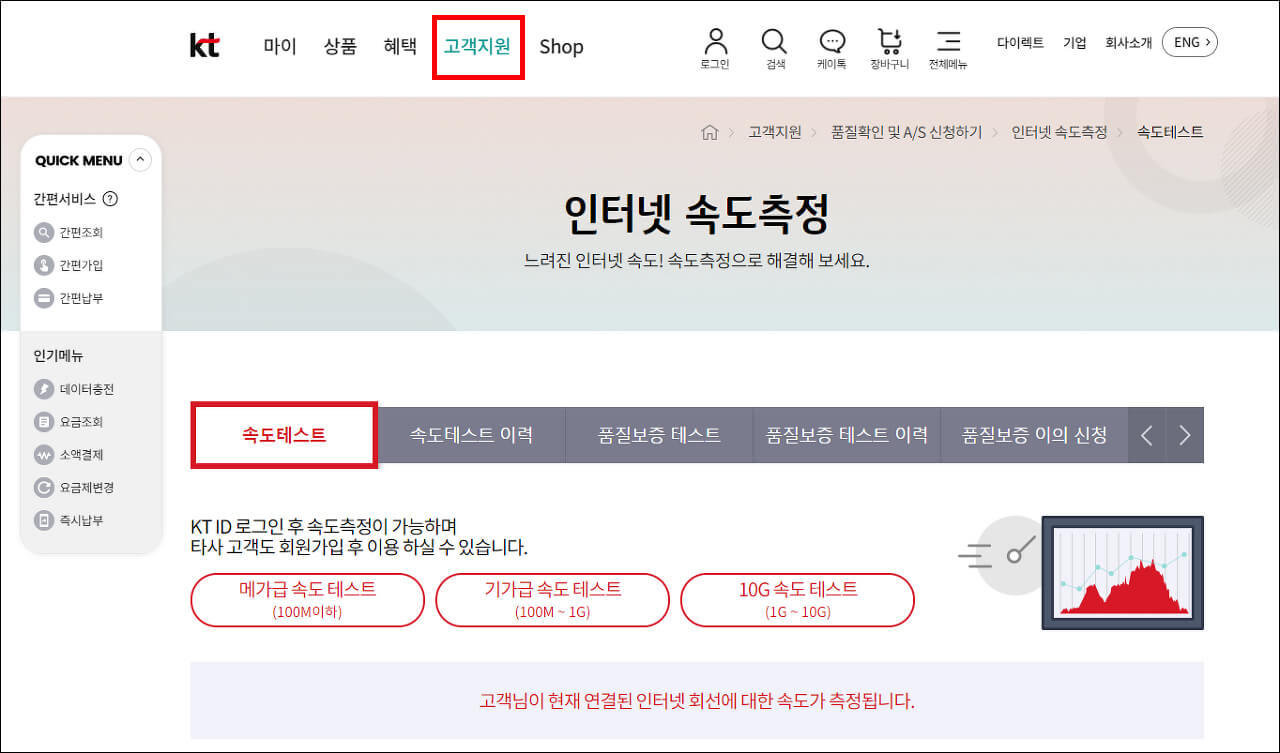Open the Shop menu
This screenshot has height=753, width=1280.
click(x=561, y=46)
